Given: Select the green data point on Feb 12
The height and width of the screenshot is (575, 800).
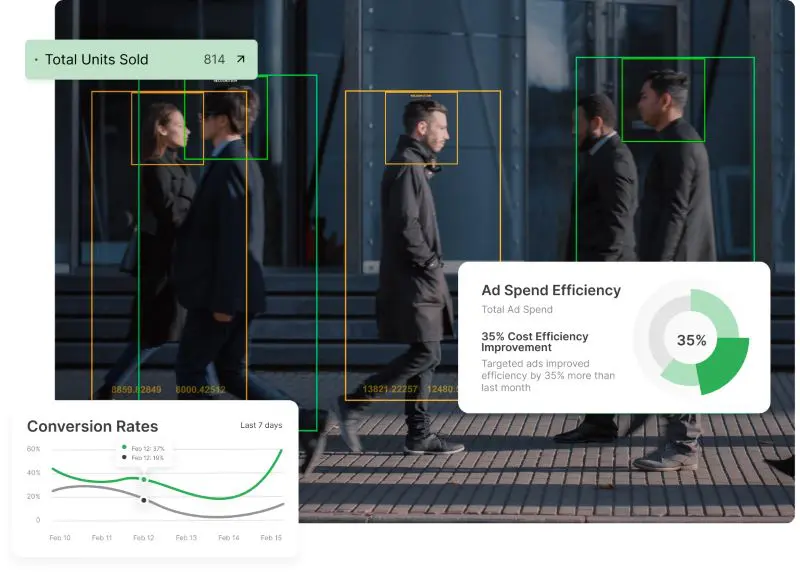Looking at the screenshot, I should click(x=144, y=479).
